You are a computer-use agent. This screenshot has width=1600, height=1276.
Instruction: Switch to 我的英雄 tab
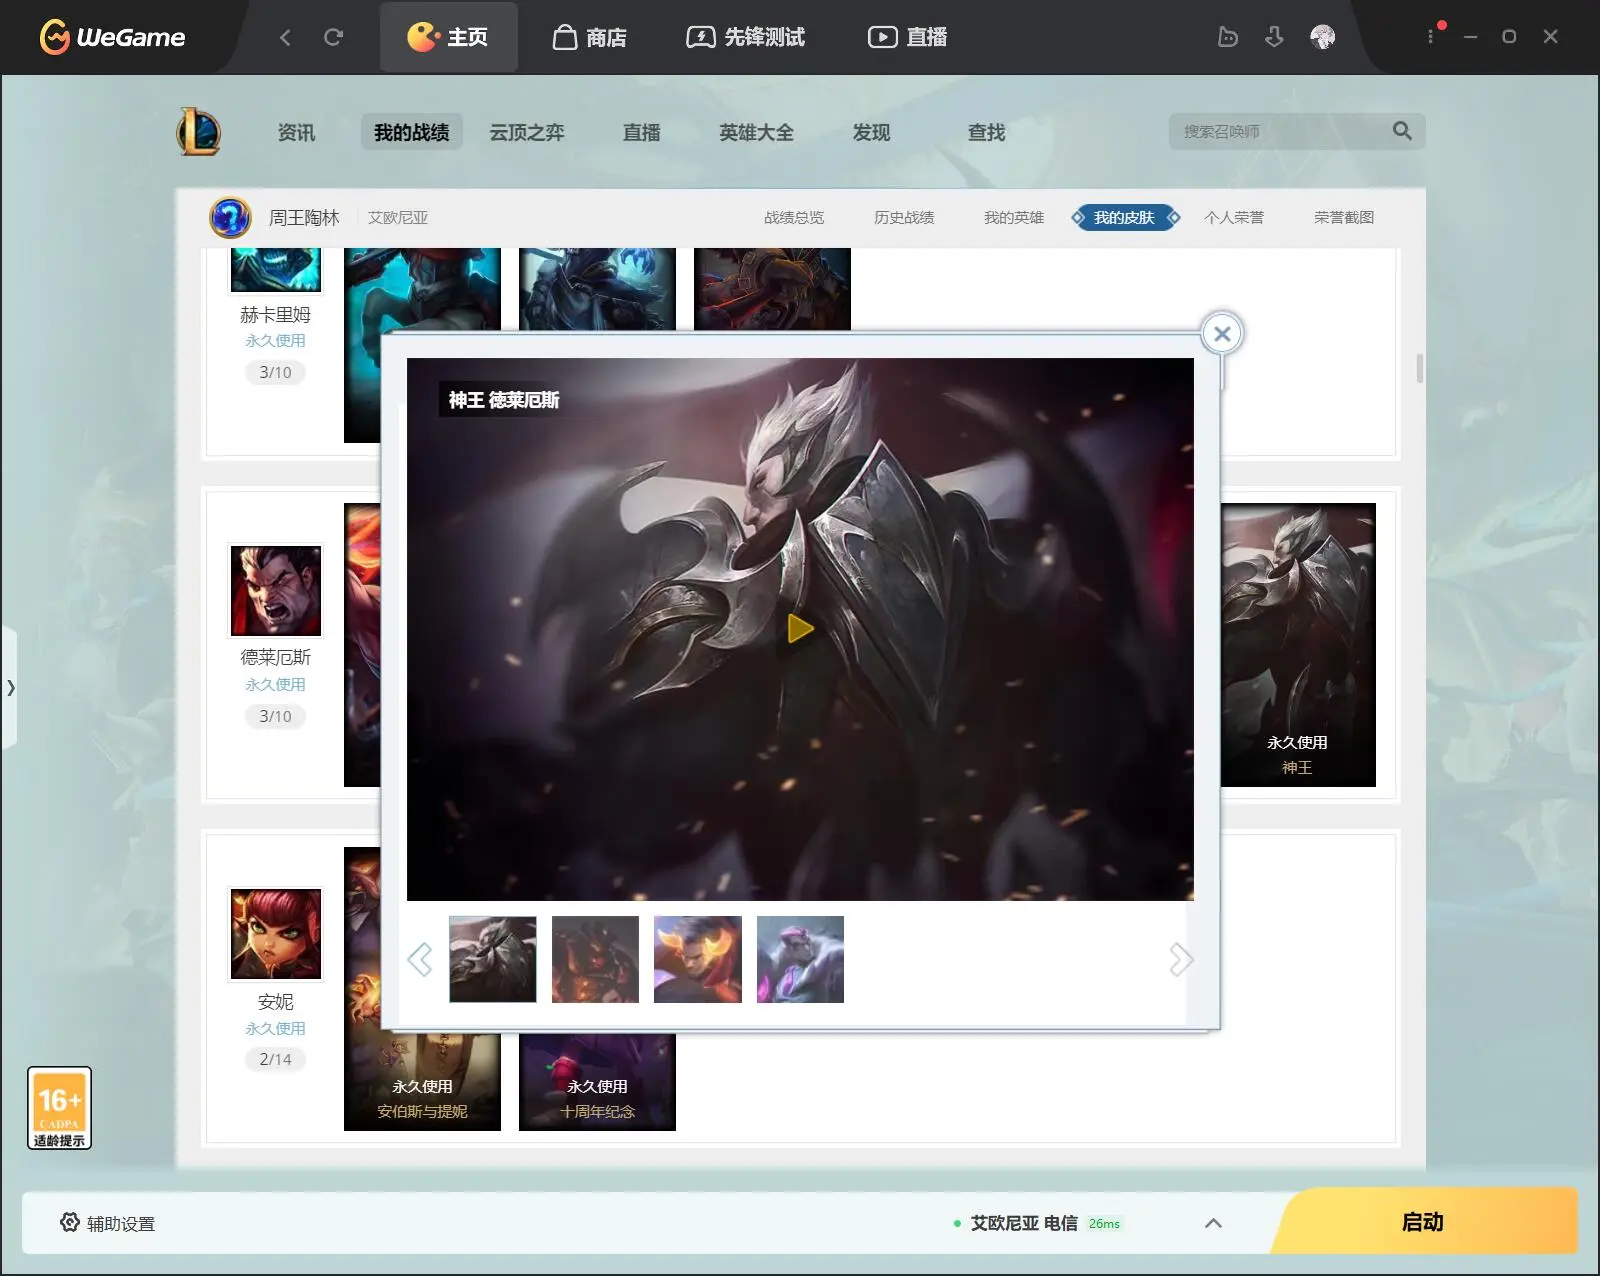tap(1014, 217)
